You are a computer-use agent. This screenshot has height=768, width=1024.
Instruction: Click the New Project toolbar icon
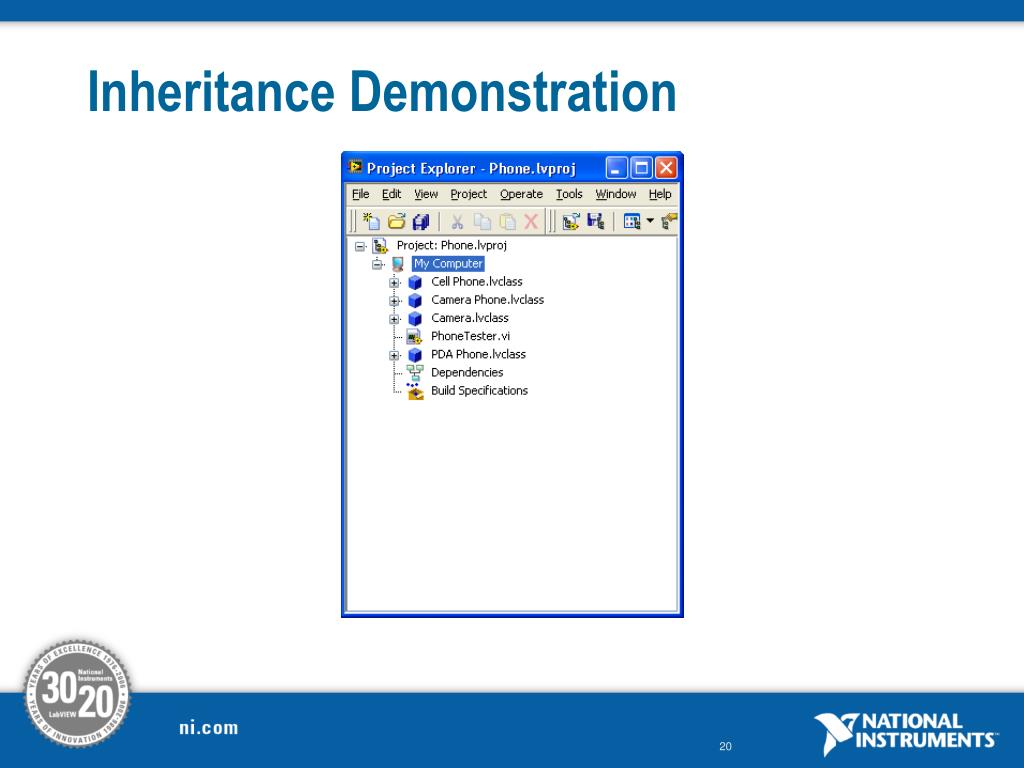point(371,221)
